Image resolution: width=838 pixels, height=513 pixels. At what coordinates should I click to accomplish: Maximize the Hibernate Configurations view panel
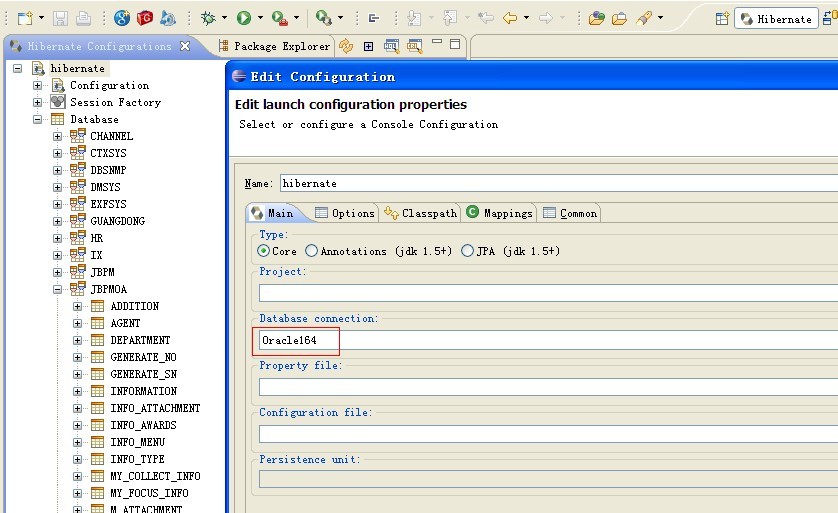click(455, 44)
